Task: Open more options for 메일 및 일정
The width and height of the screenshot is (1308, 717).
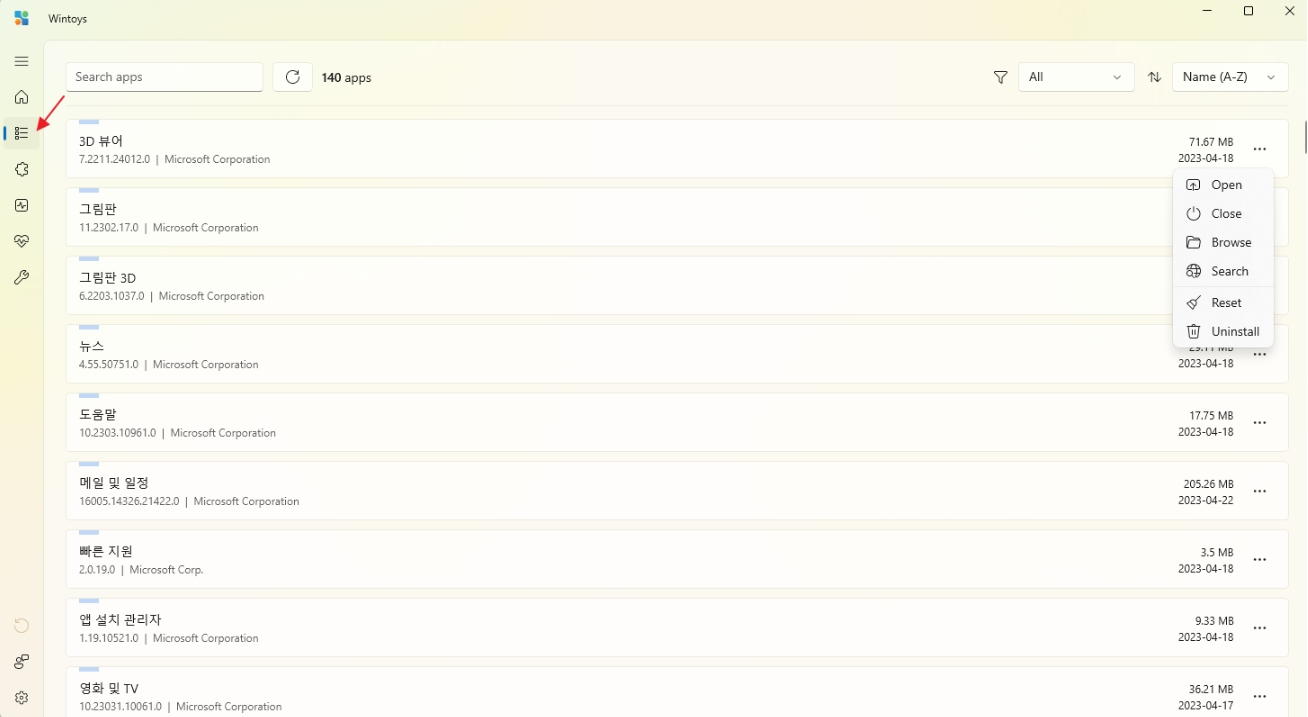Action: (1260, 491)
